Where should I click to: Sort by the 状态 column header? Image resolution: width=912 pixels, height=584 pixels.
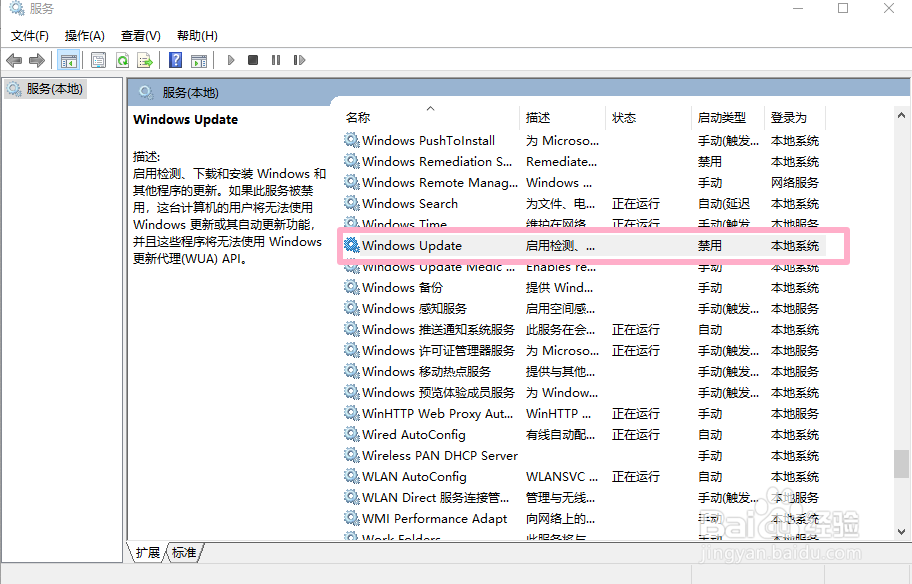point(649,117)
